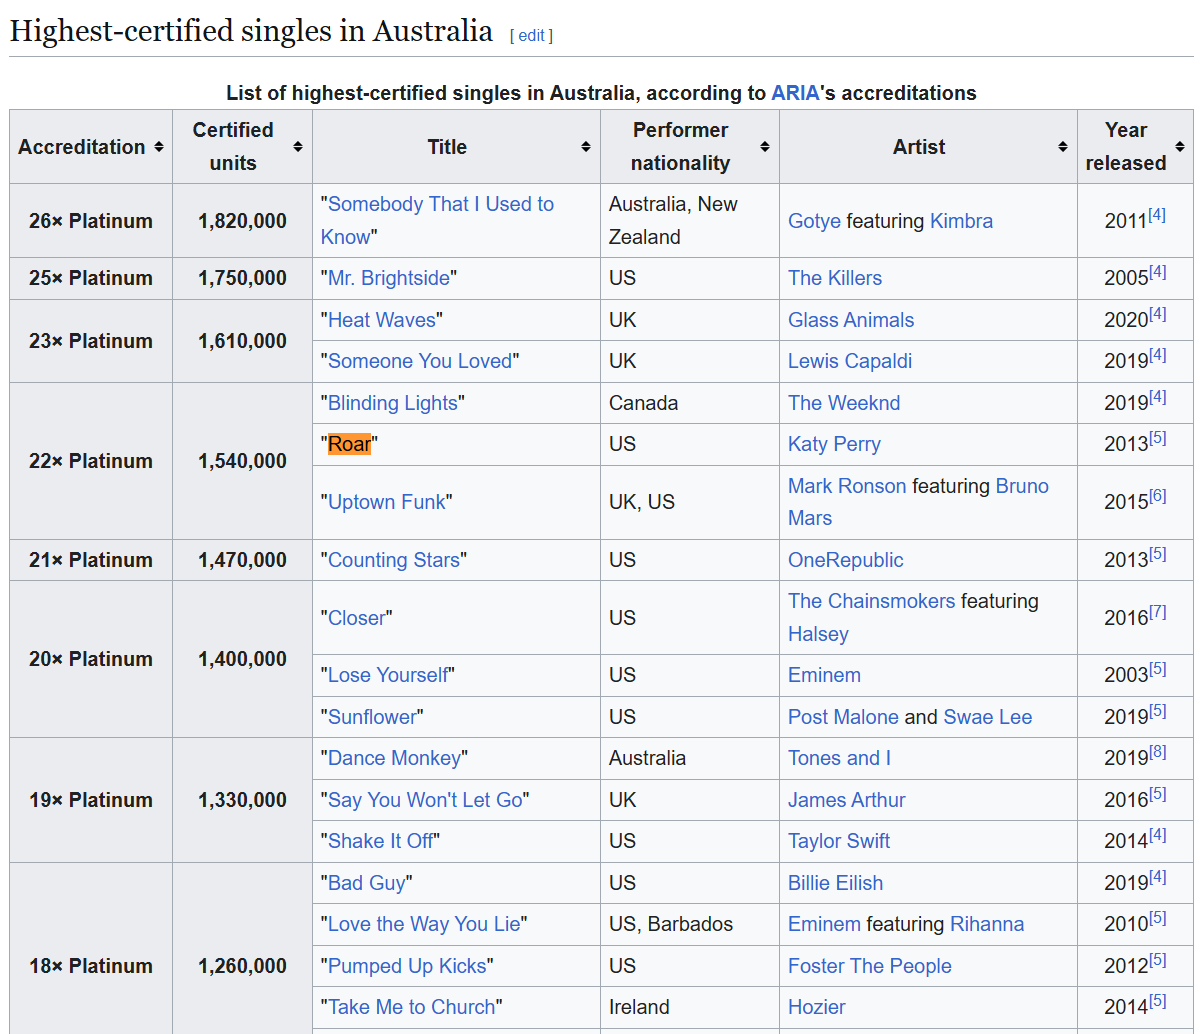The image size is (1200, 1034).
Task: Select the "1,820,000" certified units cell
Action: coord(242,221)
